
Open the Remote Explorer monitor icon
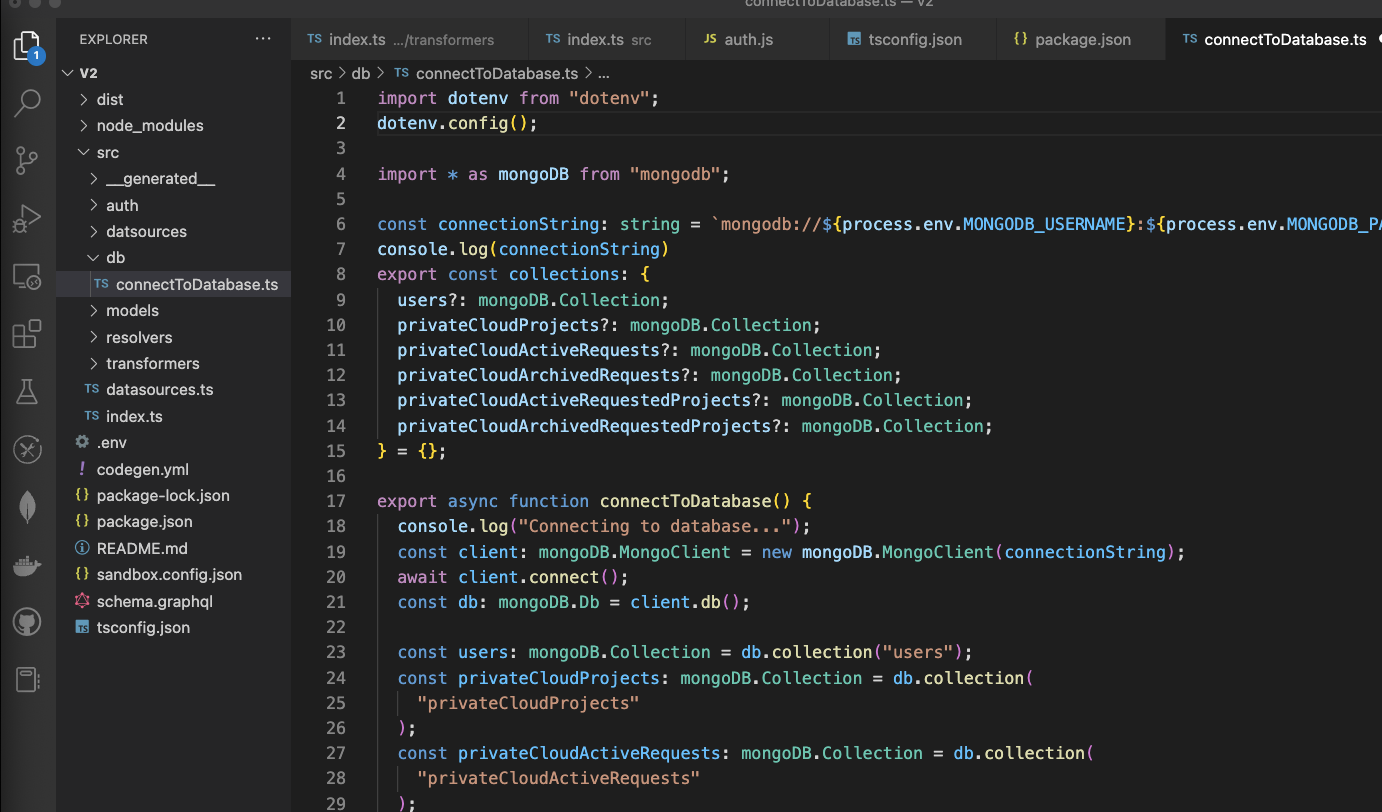click(x=27, y=277)
